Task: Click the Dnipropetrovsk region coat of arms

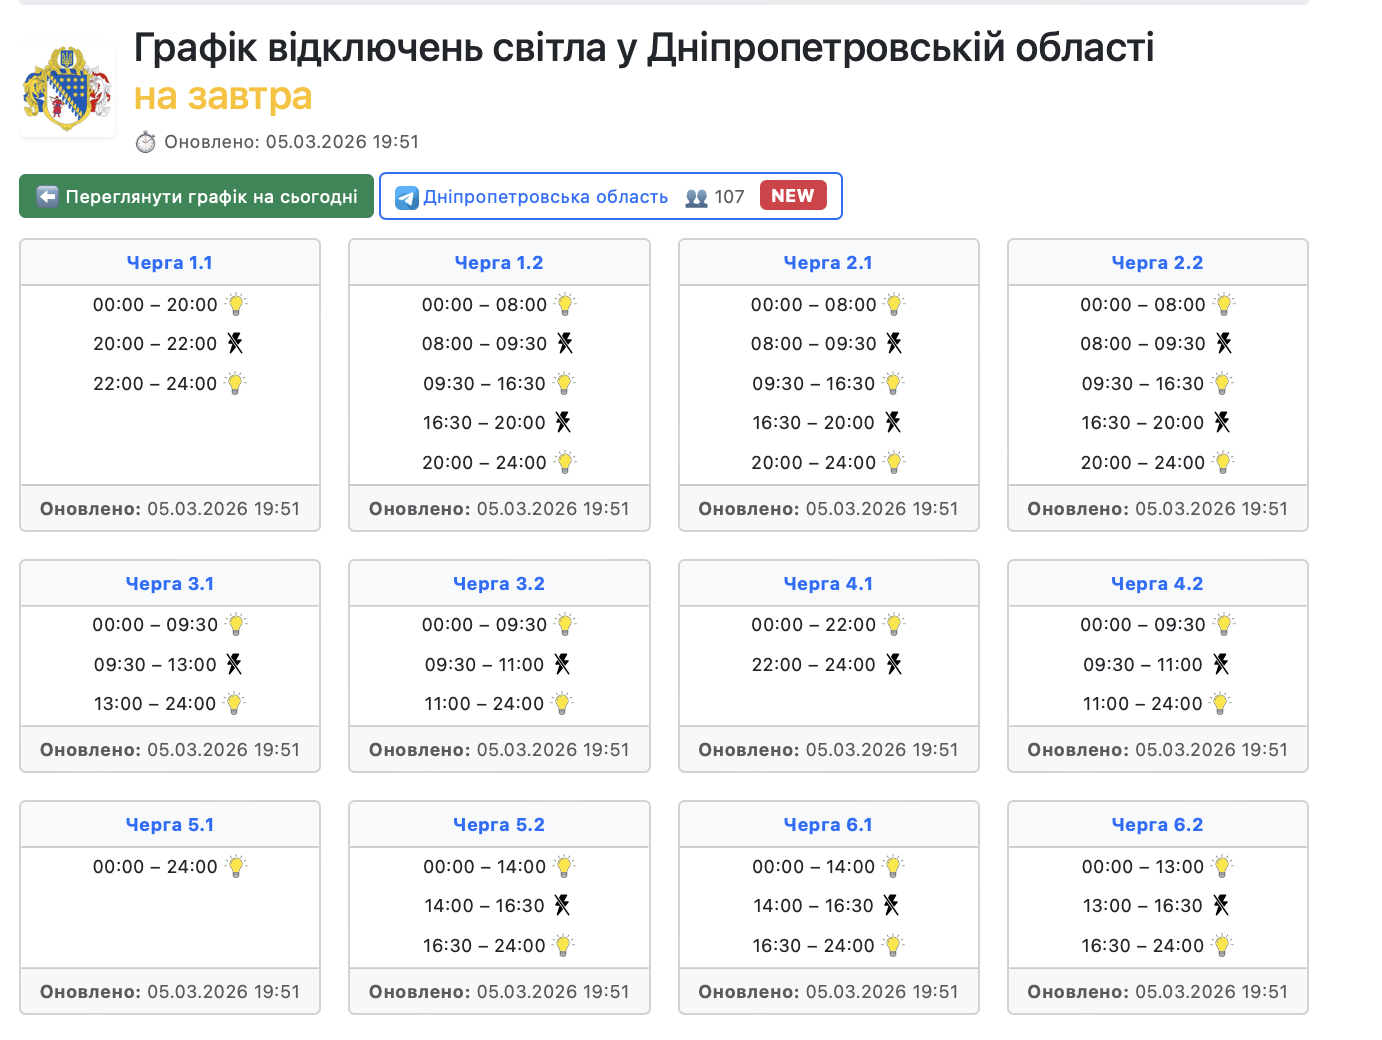Action: coord(67,89)
